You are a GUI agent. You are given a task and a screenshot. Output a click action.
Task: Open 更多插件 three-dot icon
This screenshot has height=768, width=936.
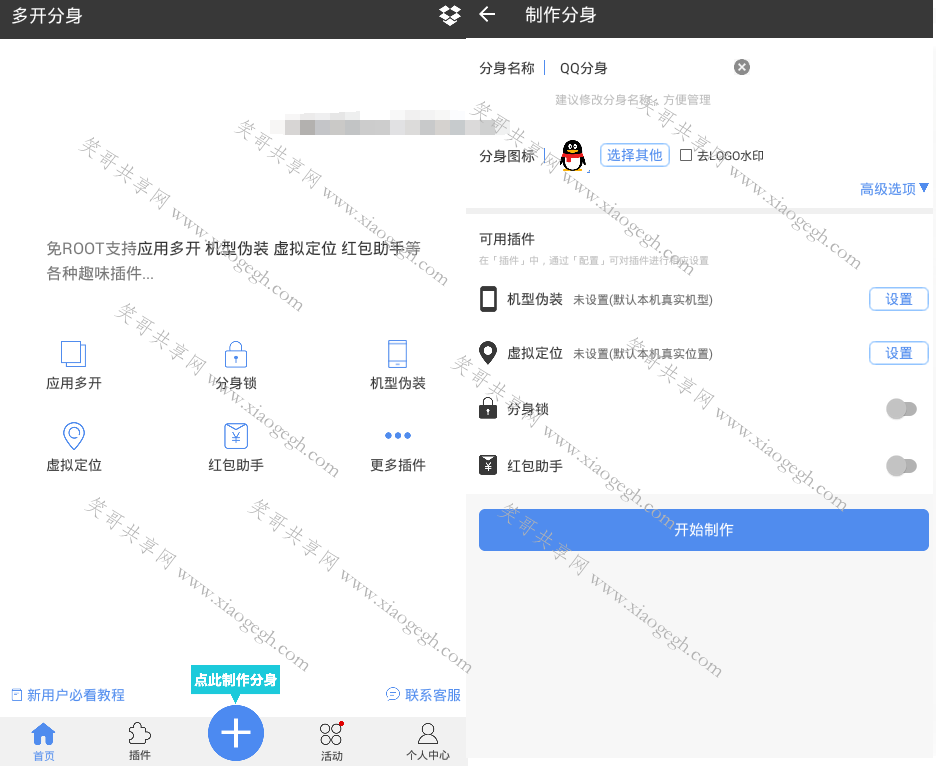pos(398,436)
